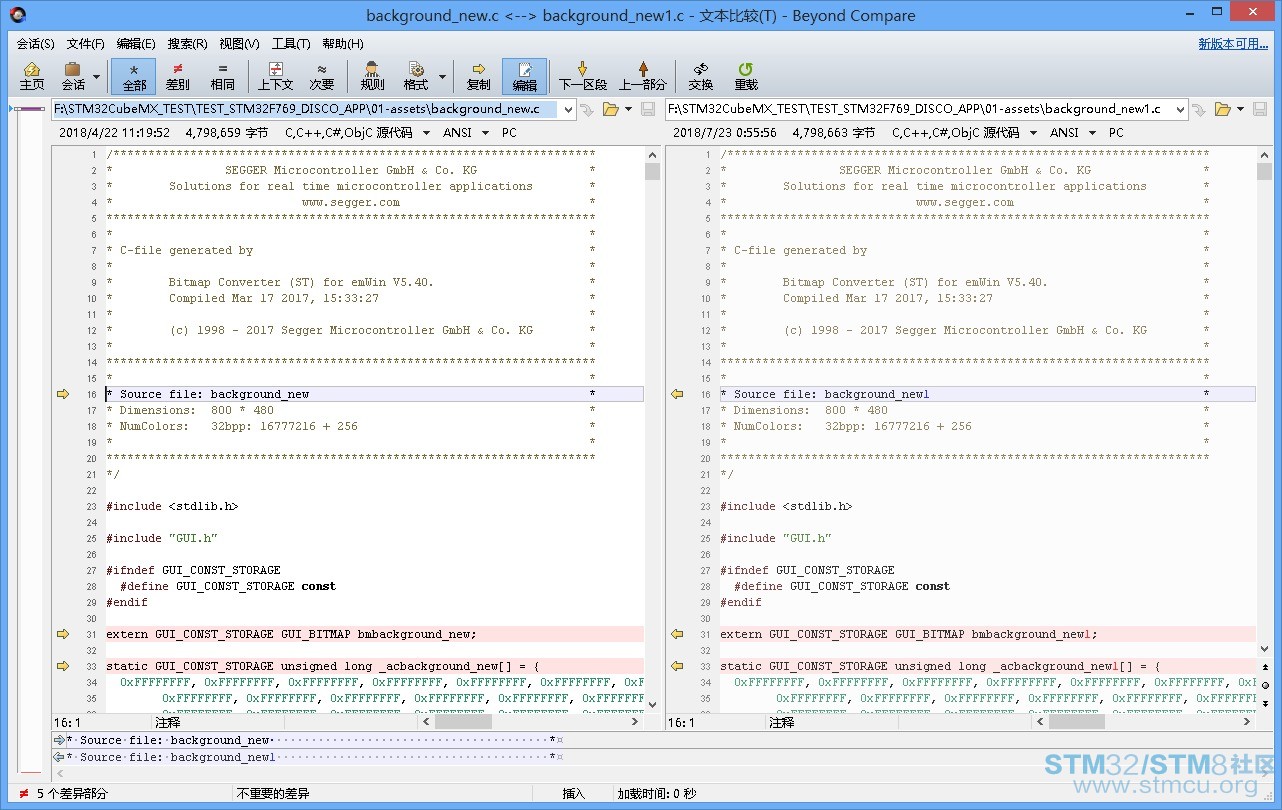Jump to 下一区段 next difference section
Image resolution: width=1282 pixels, height=810 pixels.
[582, 76]
